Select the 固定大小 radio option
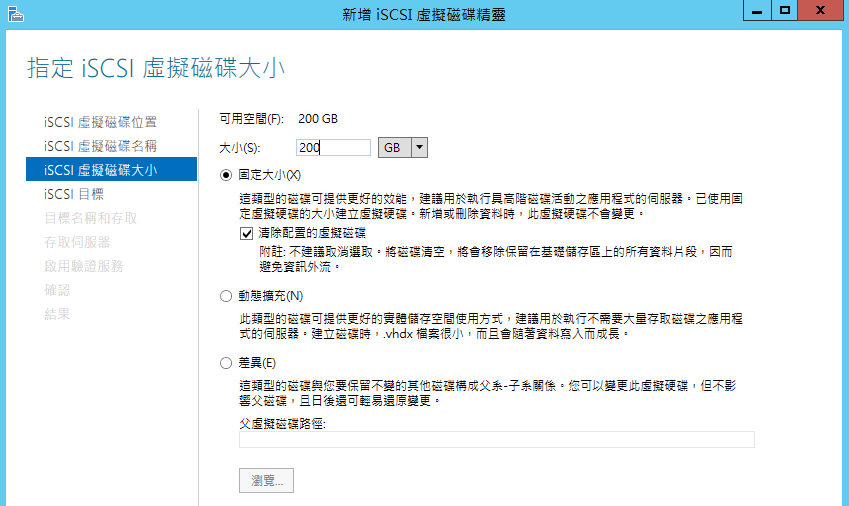Image resolution: width=849 pixels, height=506 pixels. click(226, 175)
